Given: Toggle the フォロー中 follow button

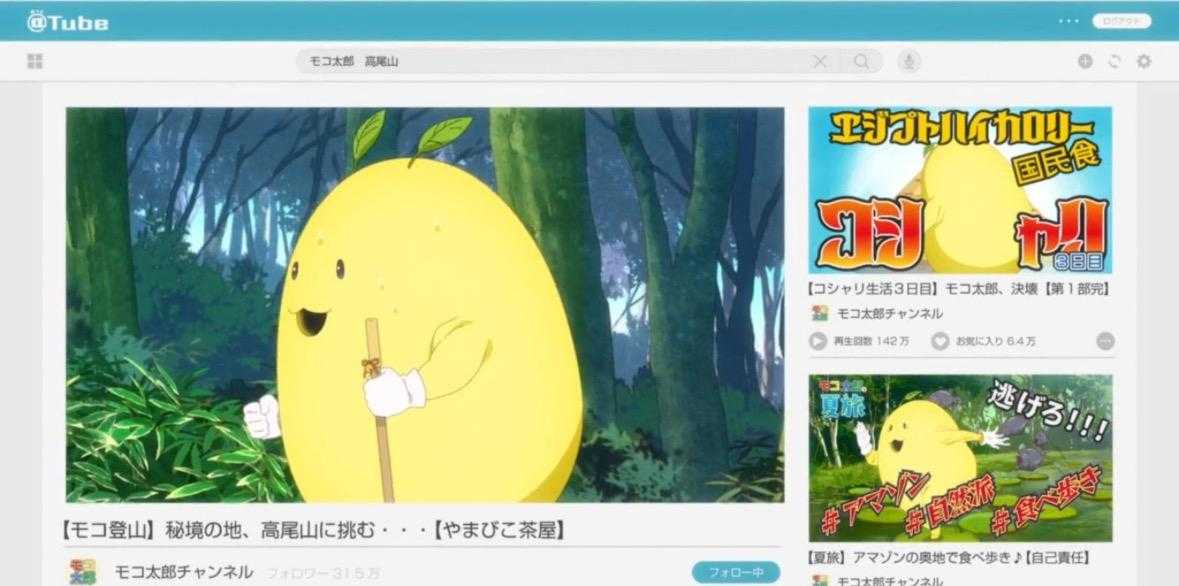Looking at the screenshot, I should point(735,573).
